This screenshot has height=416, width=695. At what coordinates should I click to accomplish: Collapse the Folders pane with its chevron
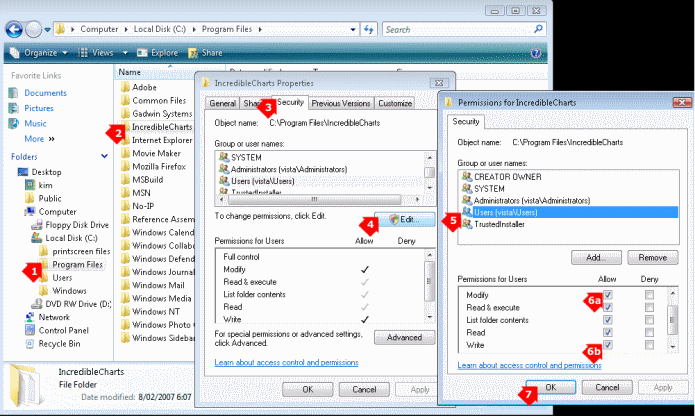[105, 156]
